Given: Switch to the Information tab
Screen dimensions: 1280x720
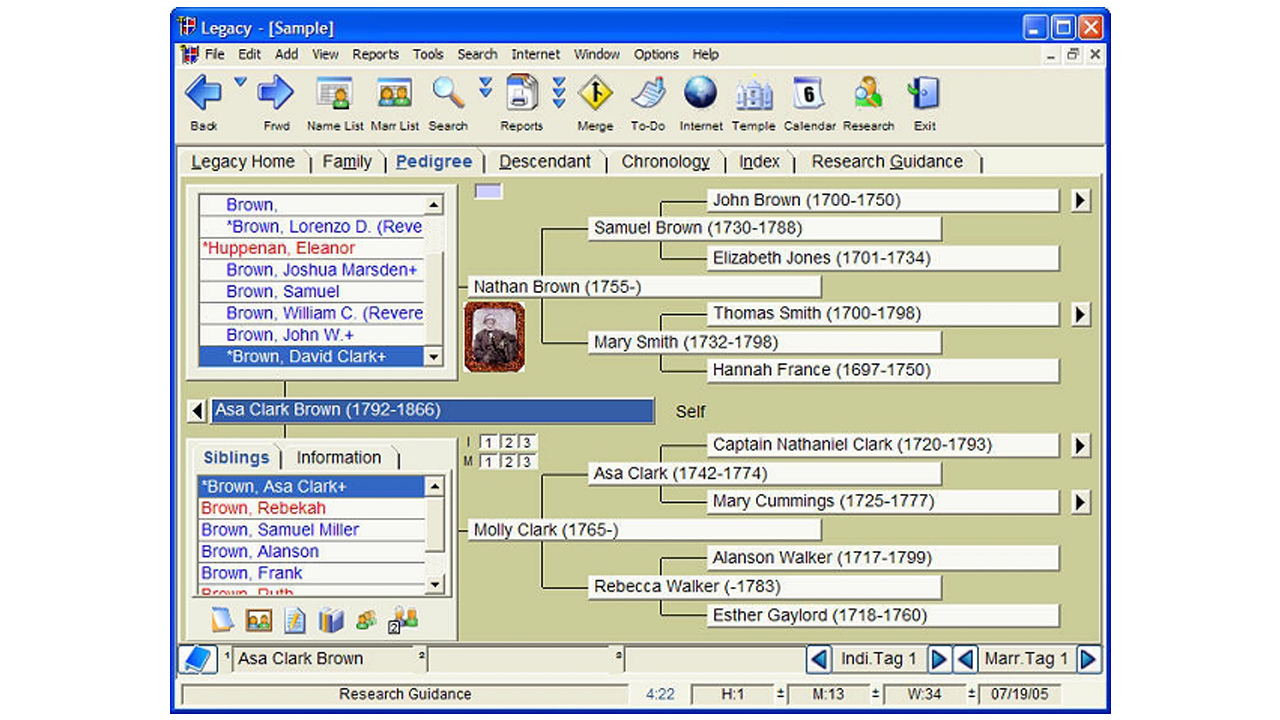Looking at the screenshot, I should [x=339, y=458].
